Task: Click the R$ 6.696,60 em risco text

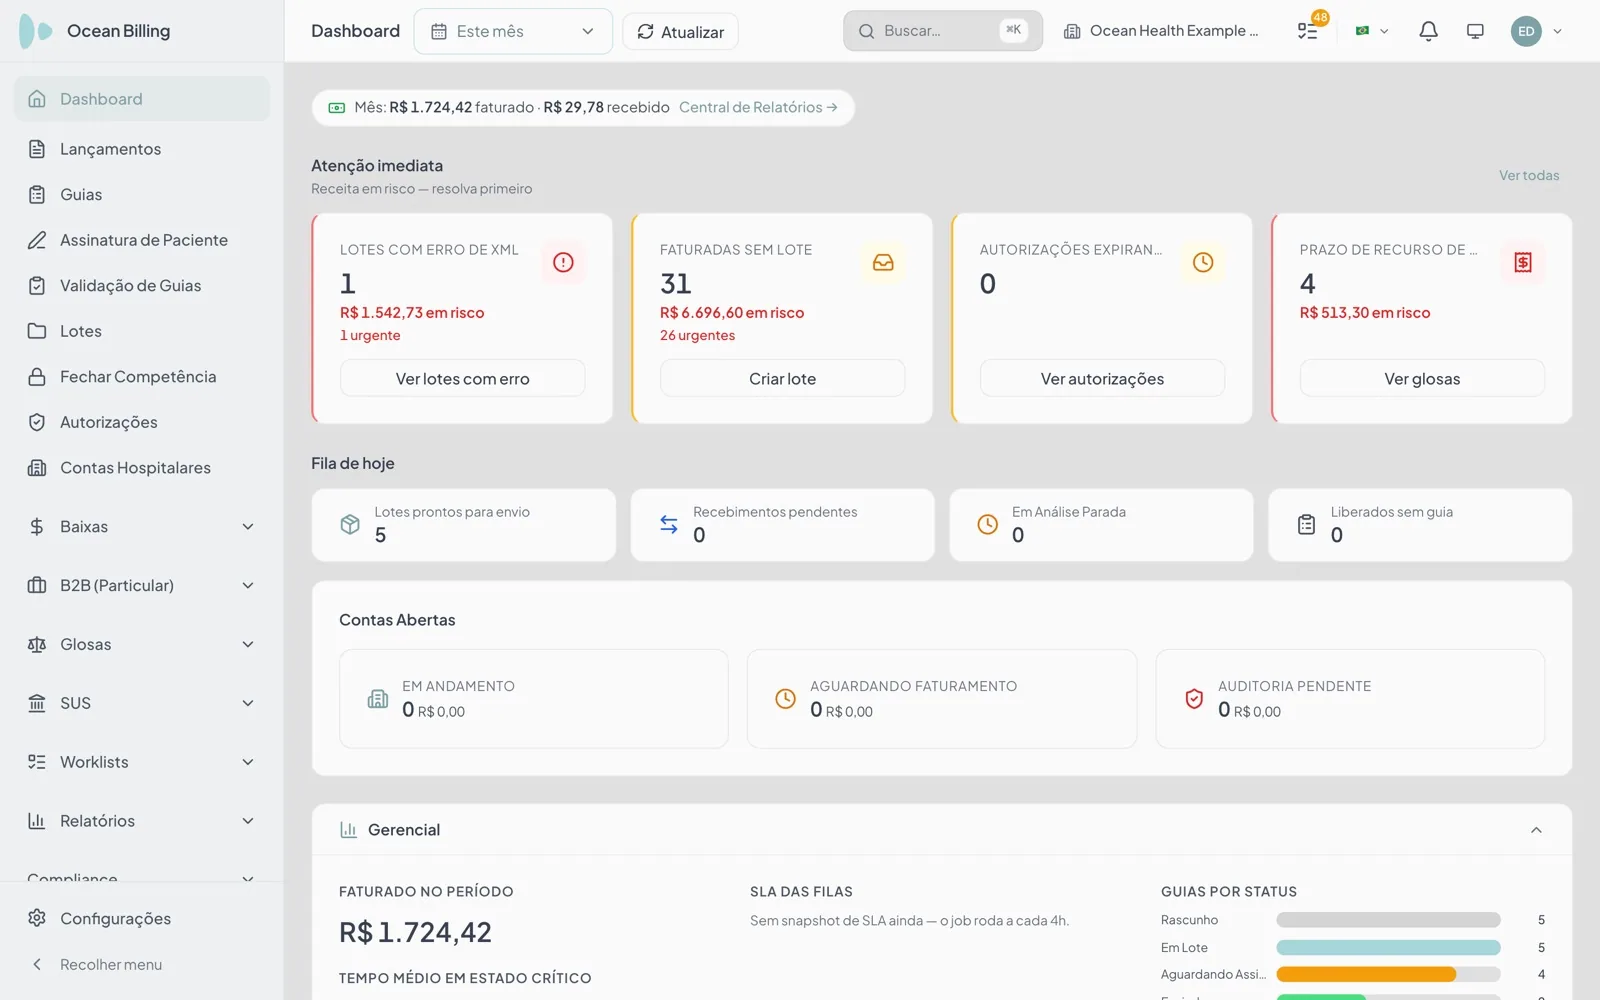Action: pyautogui.click(x=732, y=313)
